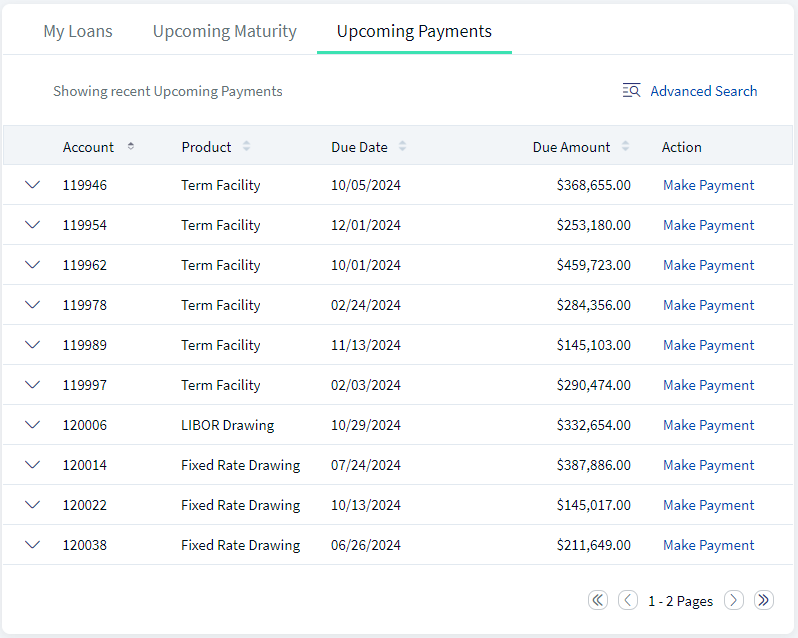Select due date 02/24/2024 cell
This screenshot has width=798, height=638.
click(x=365, y=305)
